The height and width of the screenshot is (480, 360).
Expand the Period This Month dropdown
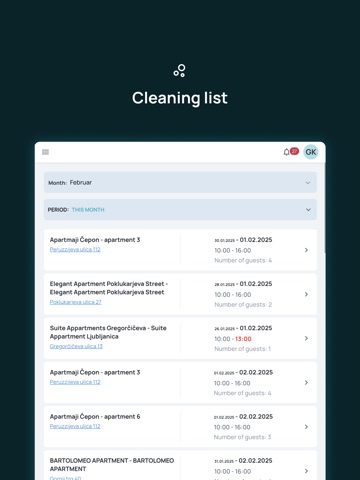180,210
